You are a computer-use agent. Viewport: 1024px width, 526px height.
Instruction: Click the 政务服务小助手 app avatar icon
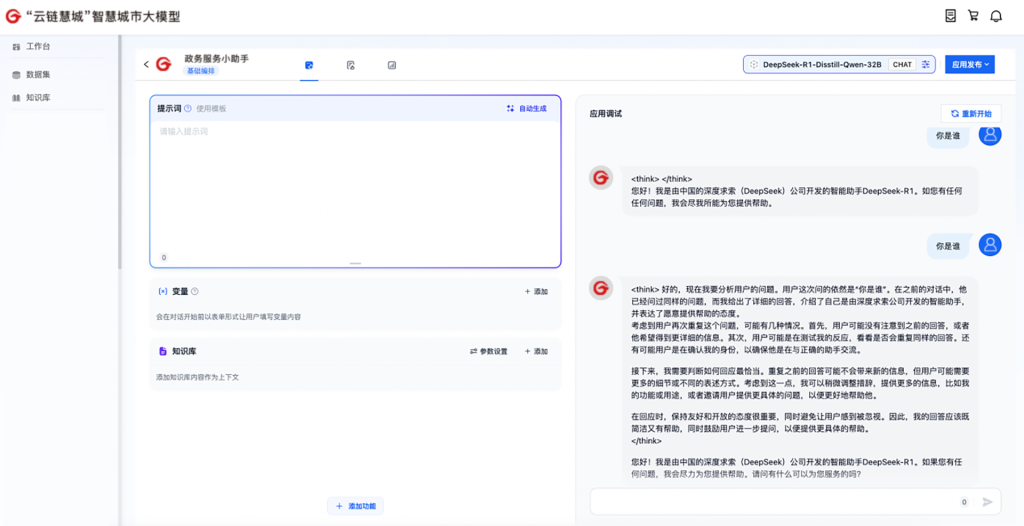[x=163, y=64]
